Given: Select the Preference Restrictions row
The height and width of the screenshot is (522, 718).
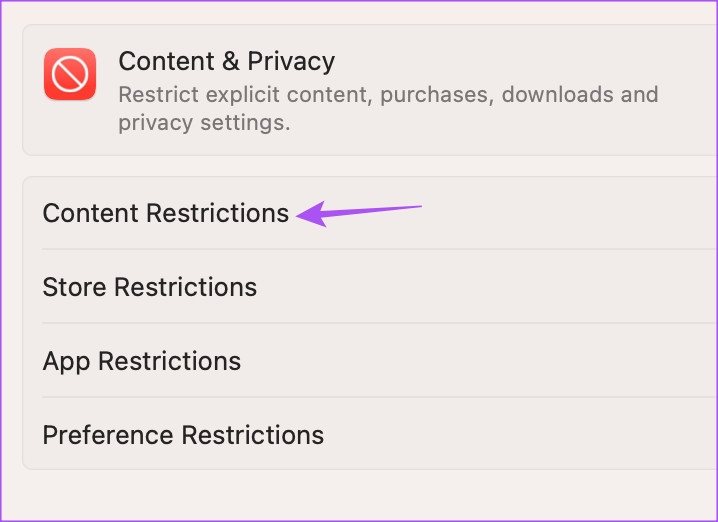Looking at the screenshot, I should (x=183, y=435).
